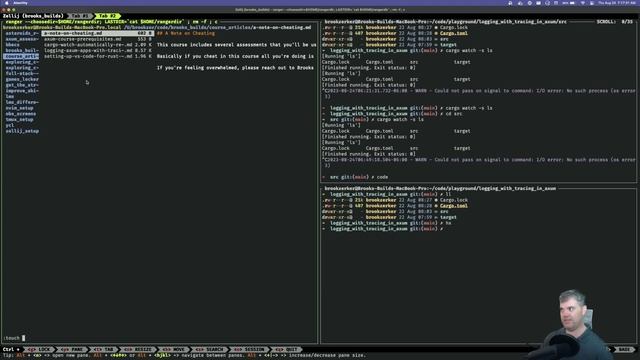Screen dimensions: 640x360
Task: Open the obs_screens directory in ranger
Action: pyautogui.click(x=20, y=114)
